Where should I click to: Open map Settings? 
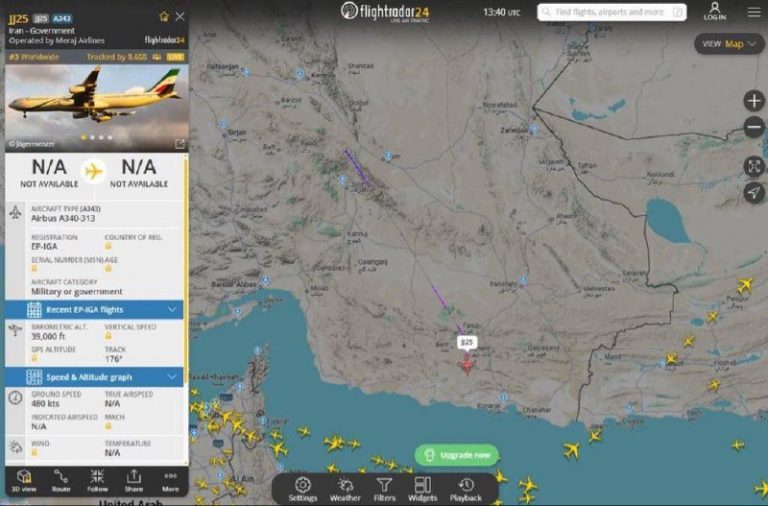point(303,490)
